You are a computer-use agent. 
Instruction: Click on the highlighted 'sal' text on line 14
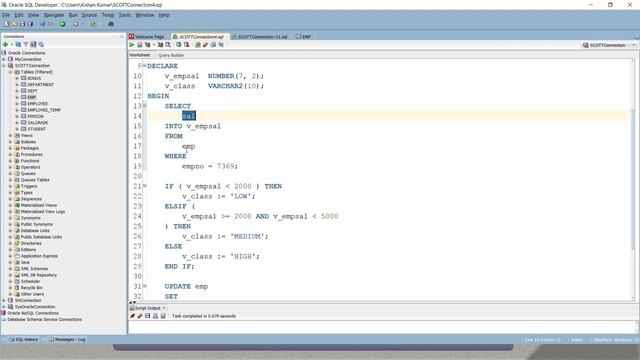189,116
